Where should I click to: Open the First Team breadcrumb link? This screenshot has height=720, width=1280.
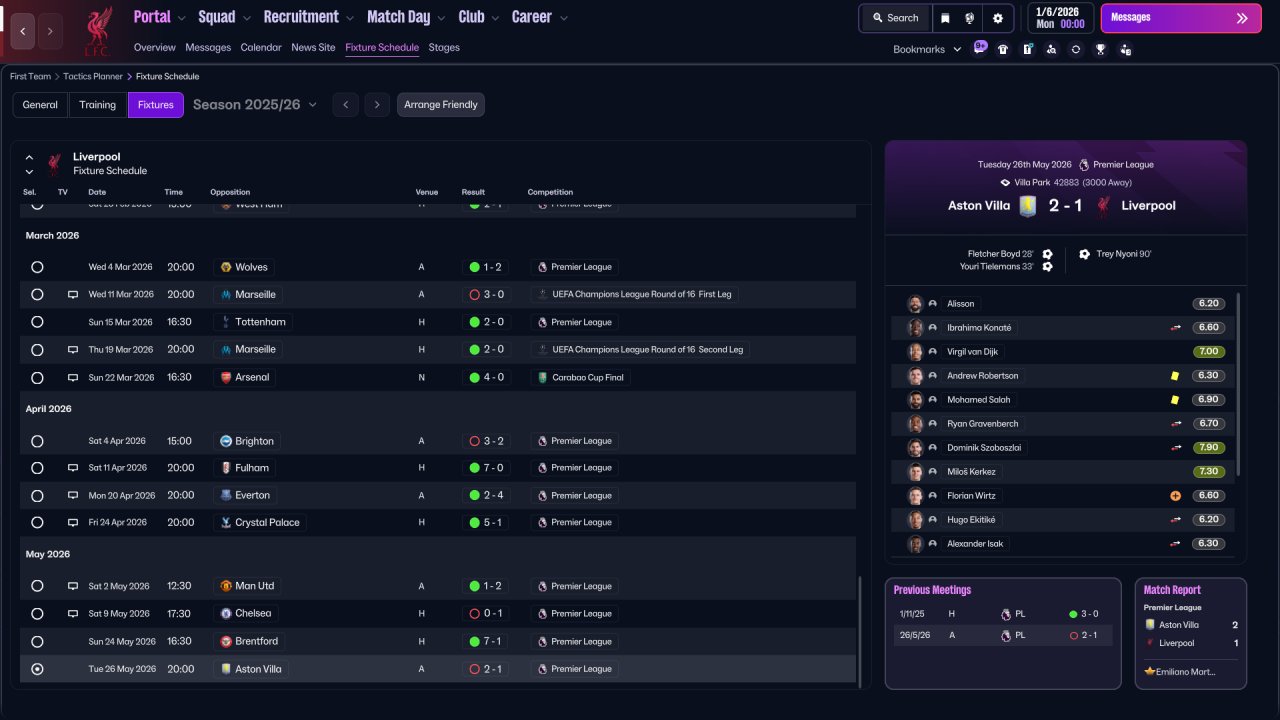(x=30, y=77)
